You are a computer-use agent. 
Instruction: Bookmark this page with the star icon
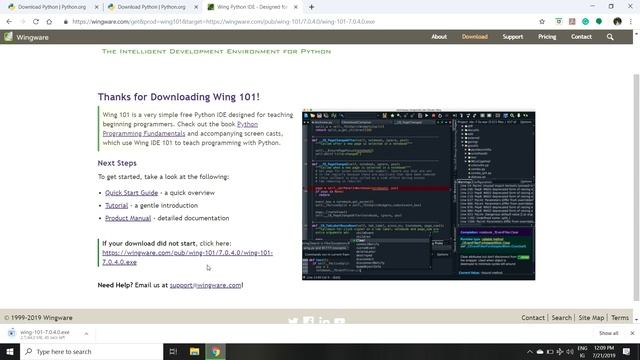542,22
